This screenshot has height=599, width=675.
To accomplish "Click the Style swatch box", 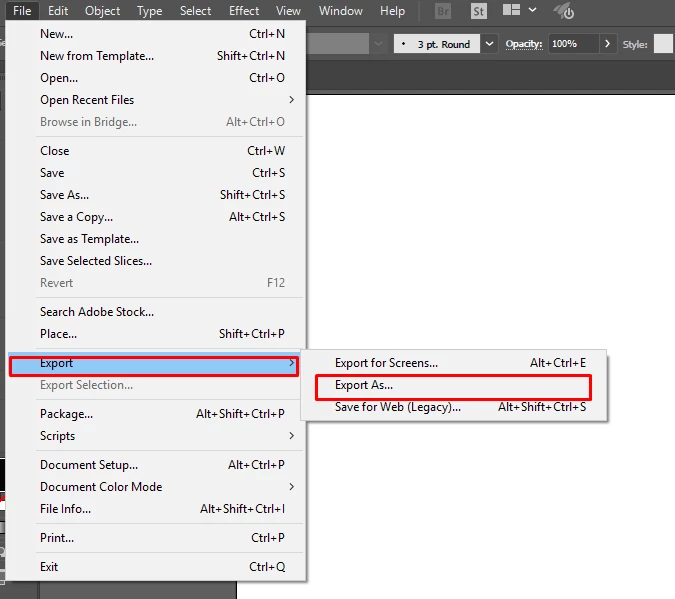I will point(663,44).
